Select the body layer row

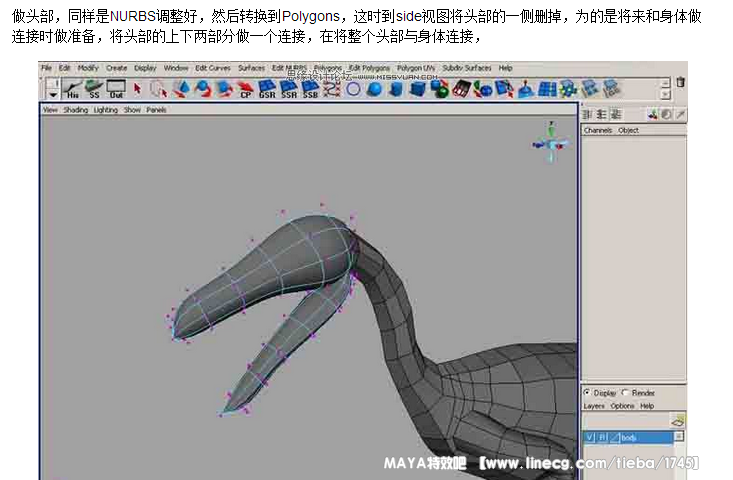pyautogui.click(x=629, y=437)
